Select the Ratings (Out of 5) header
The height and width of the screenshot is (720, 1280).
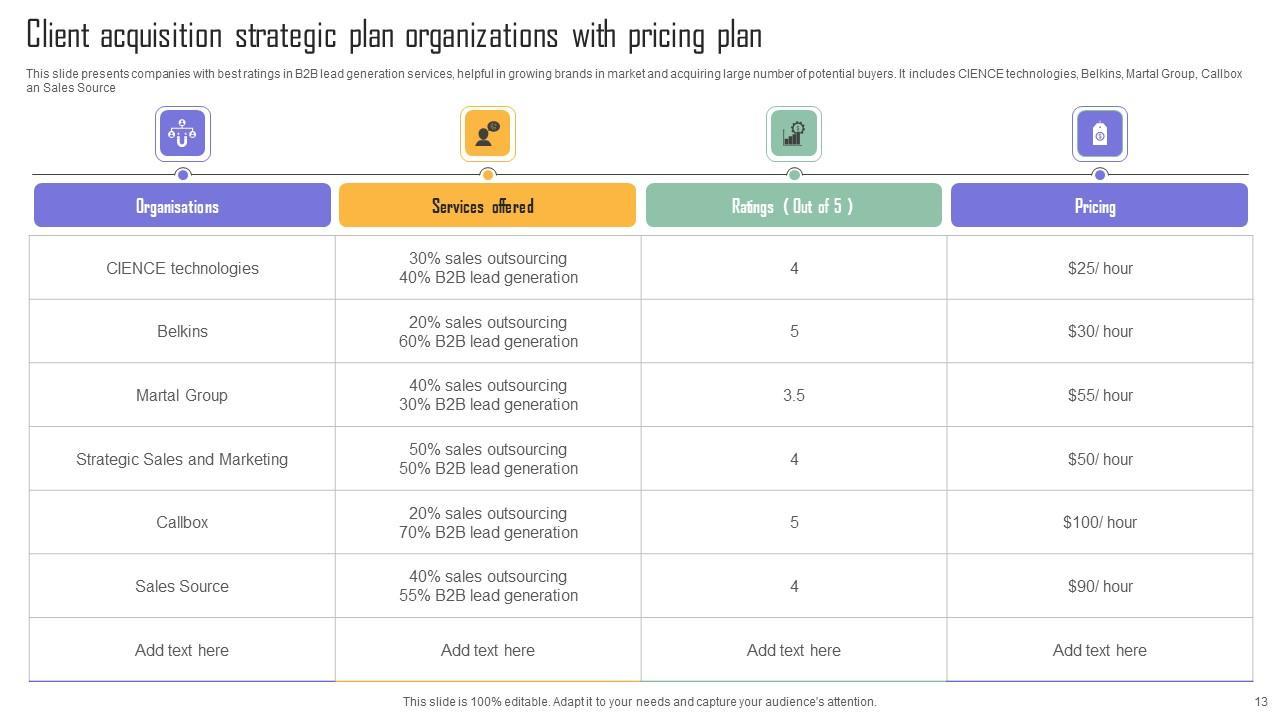[793, 206]
